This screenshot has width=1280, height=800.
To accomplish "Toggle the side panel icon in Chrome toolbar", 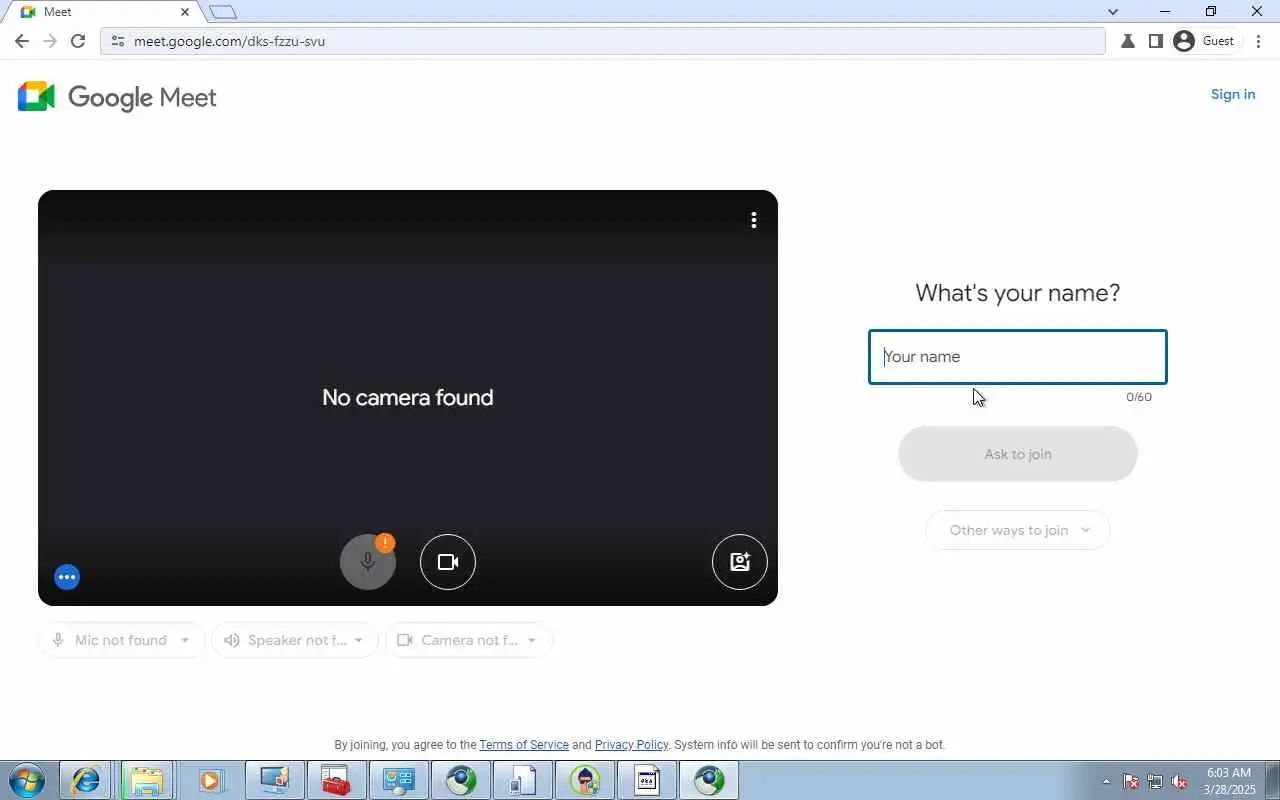I will (x=1156, y=41).
